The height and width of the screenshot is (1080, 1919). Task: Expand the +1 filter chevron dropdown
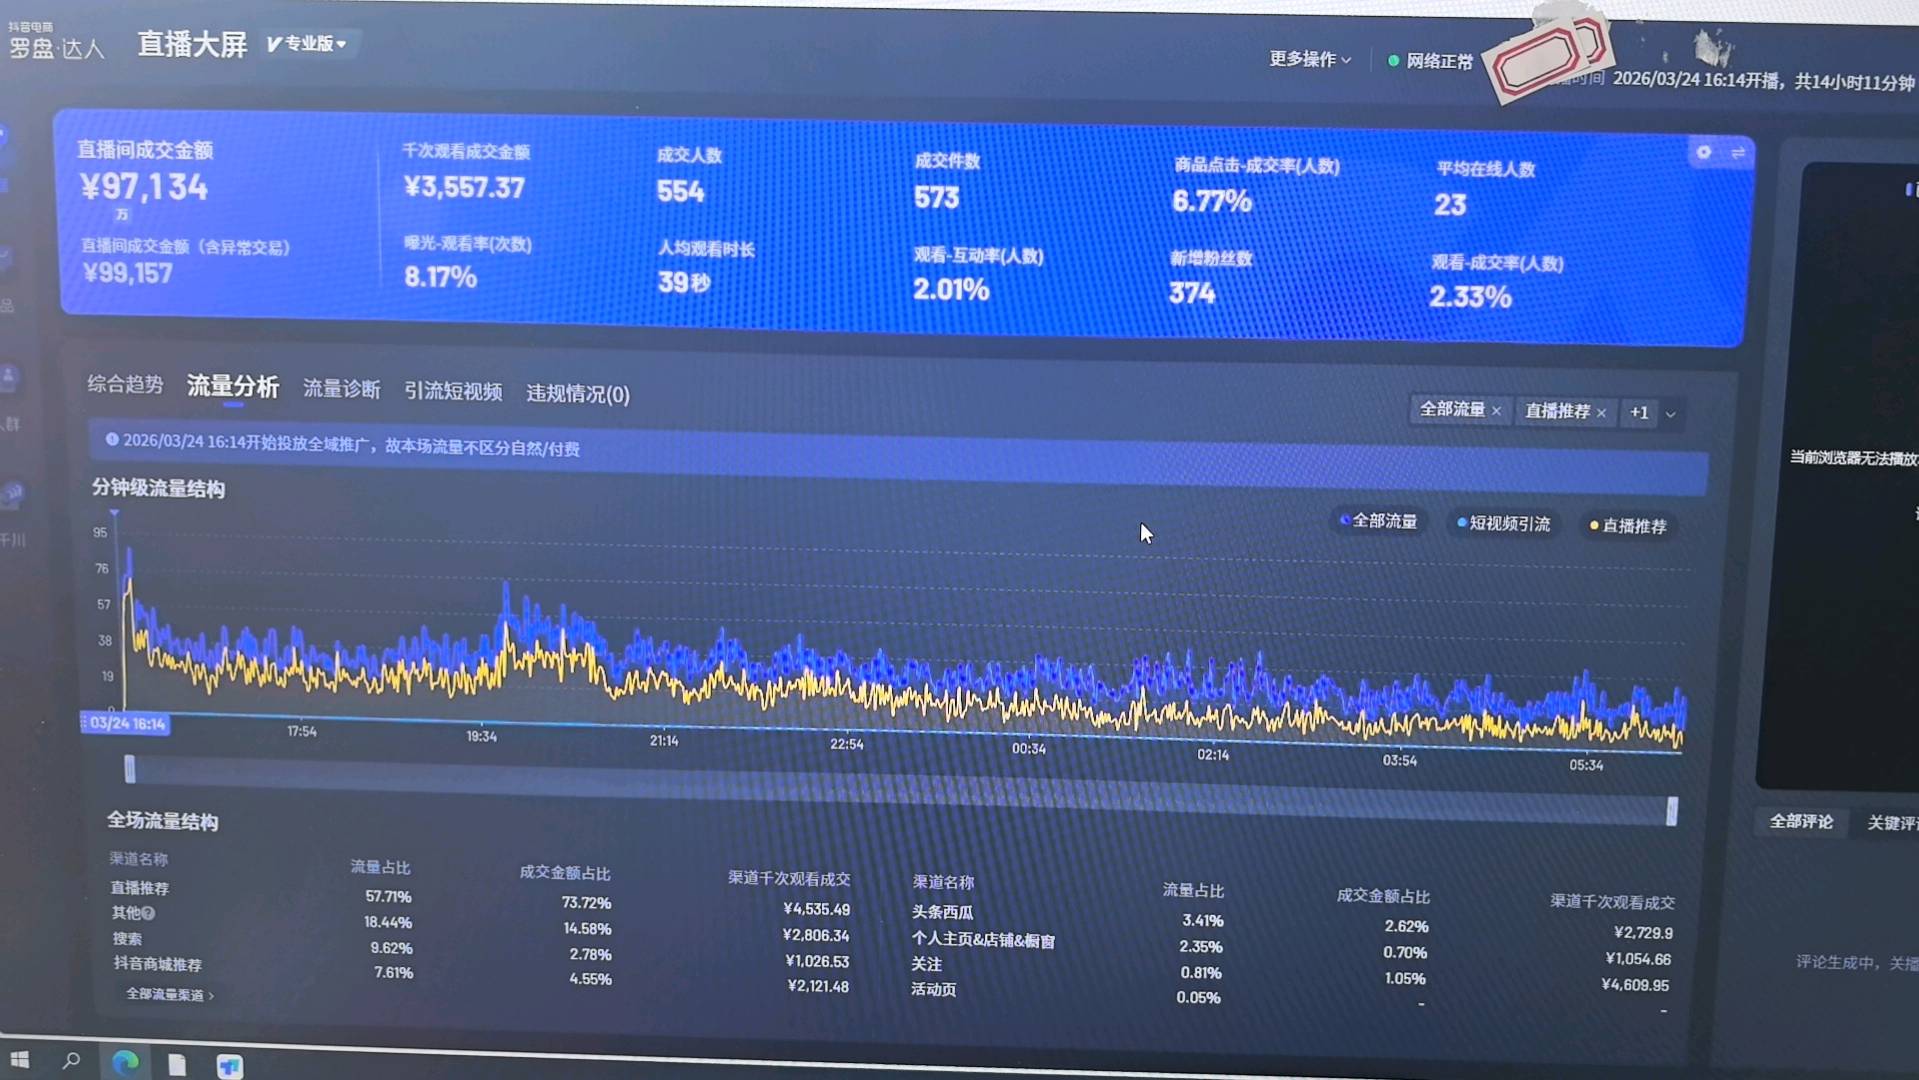pyautogui.click(x=1670, y=413)
